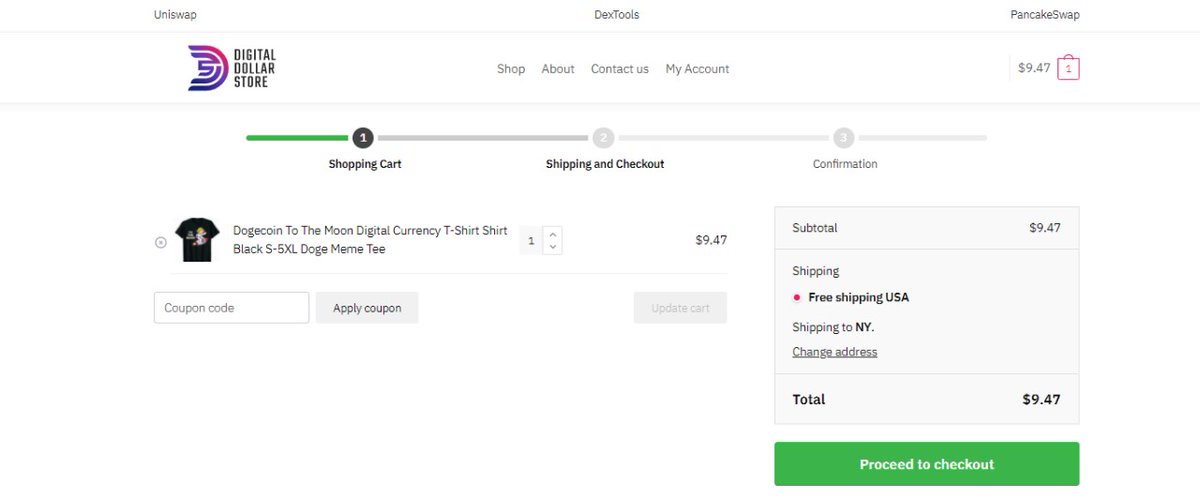Viewport: 1200px width, 500px height.
Task: Increase T-shirt quantity with up arrow
Action: [x=553, y=234]
